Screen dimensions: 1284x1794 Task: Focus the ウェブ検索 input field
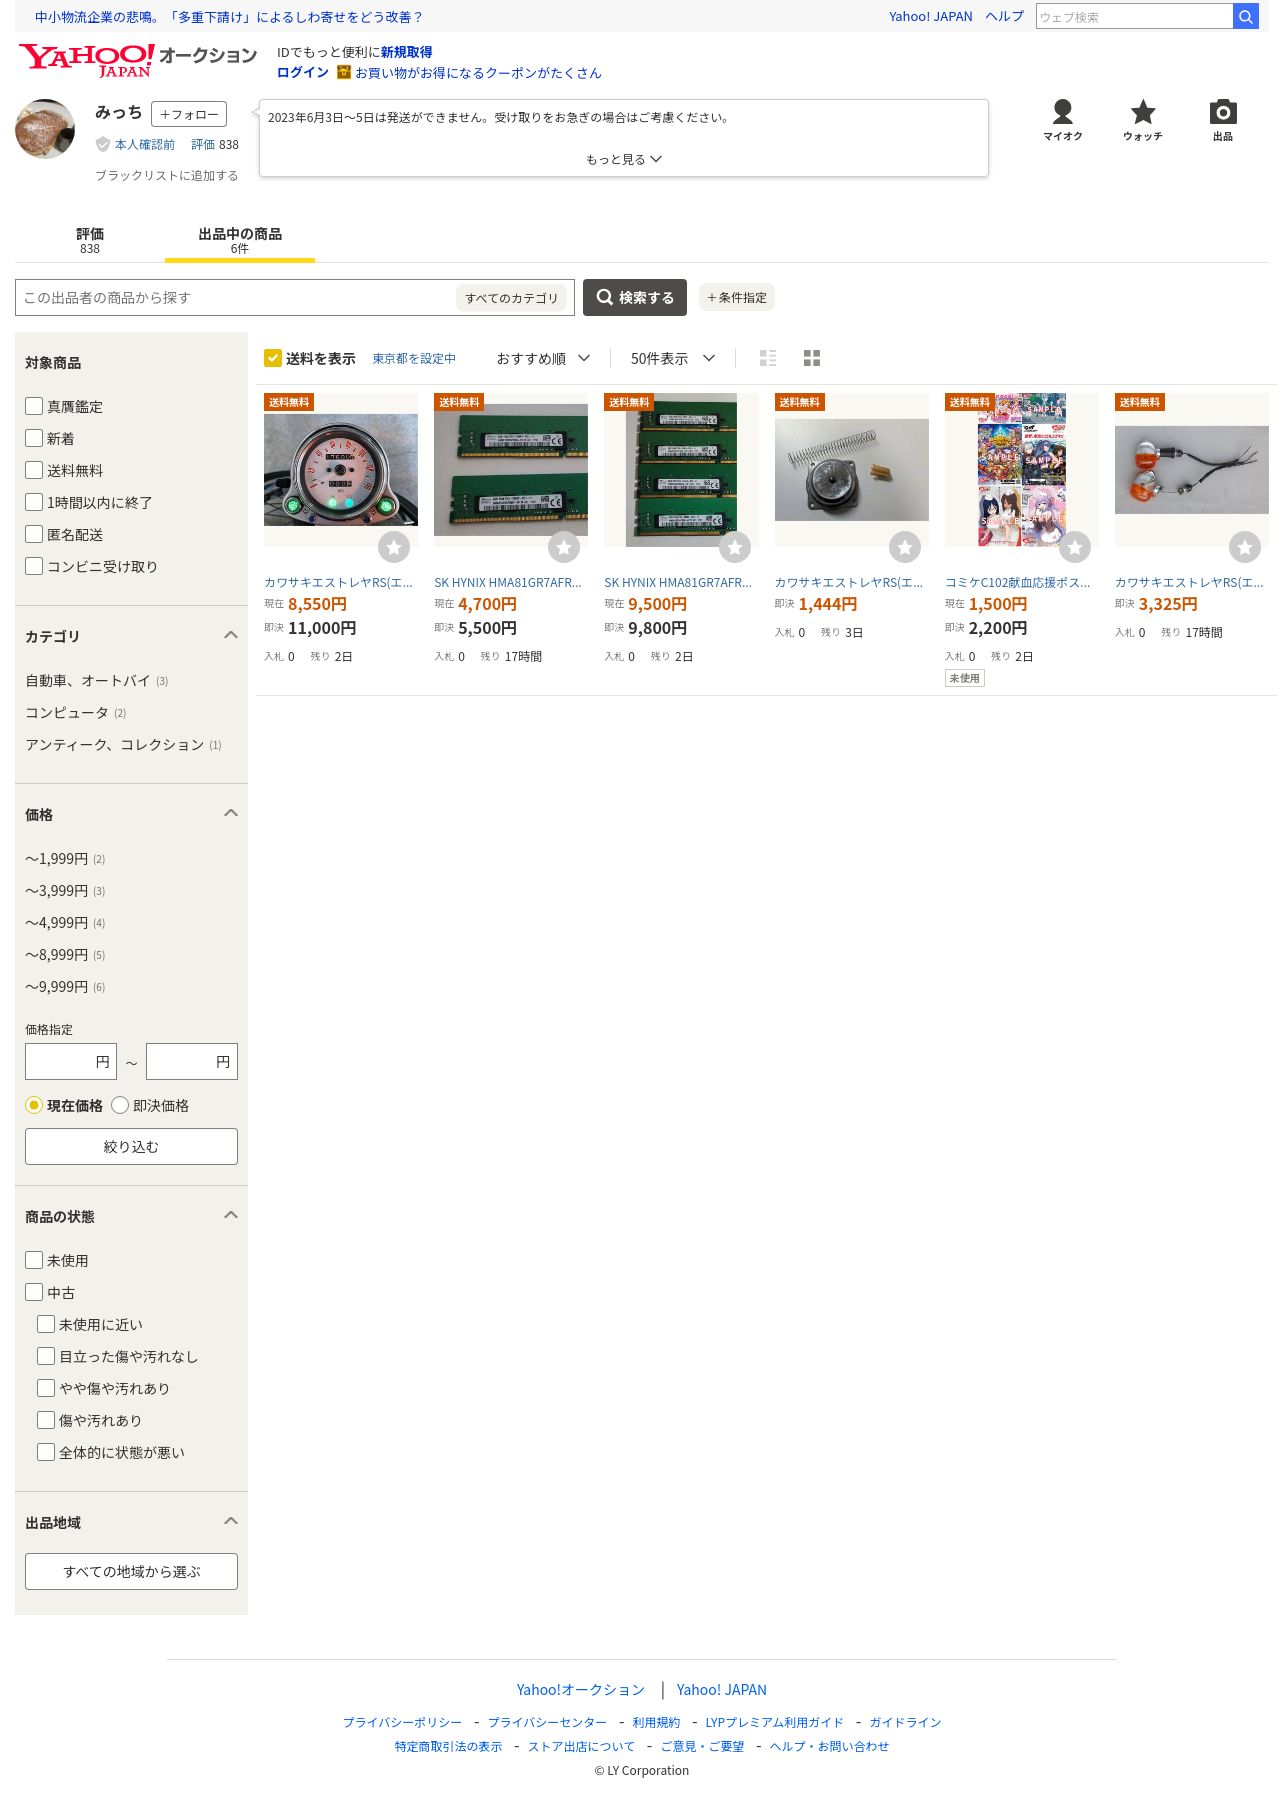[1134, 16]
